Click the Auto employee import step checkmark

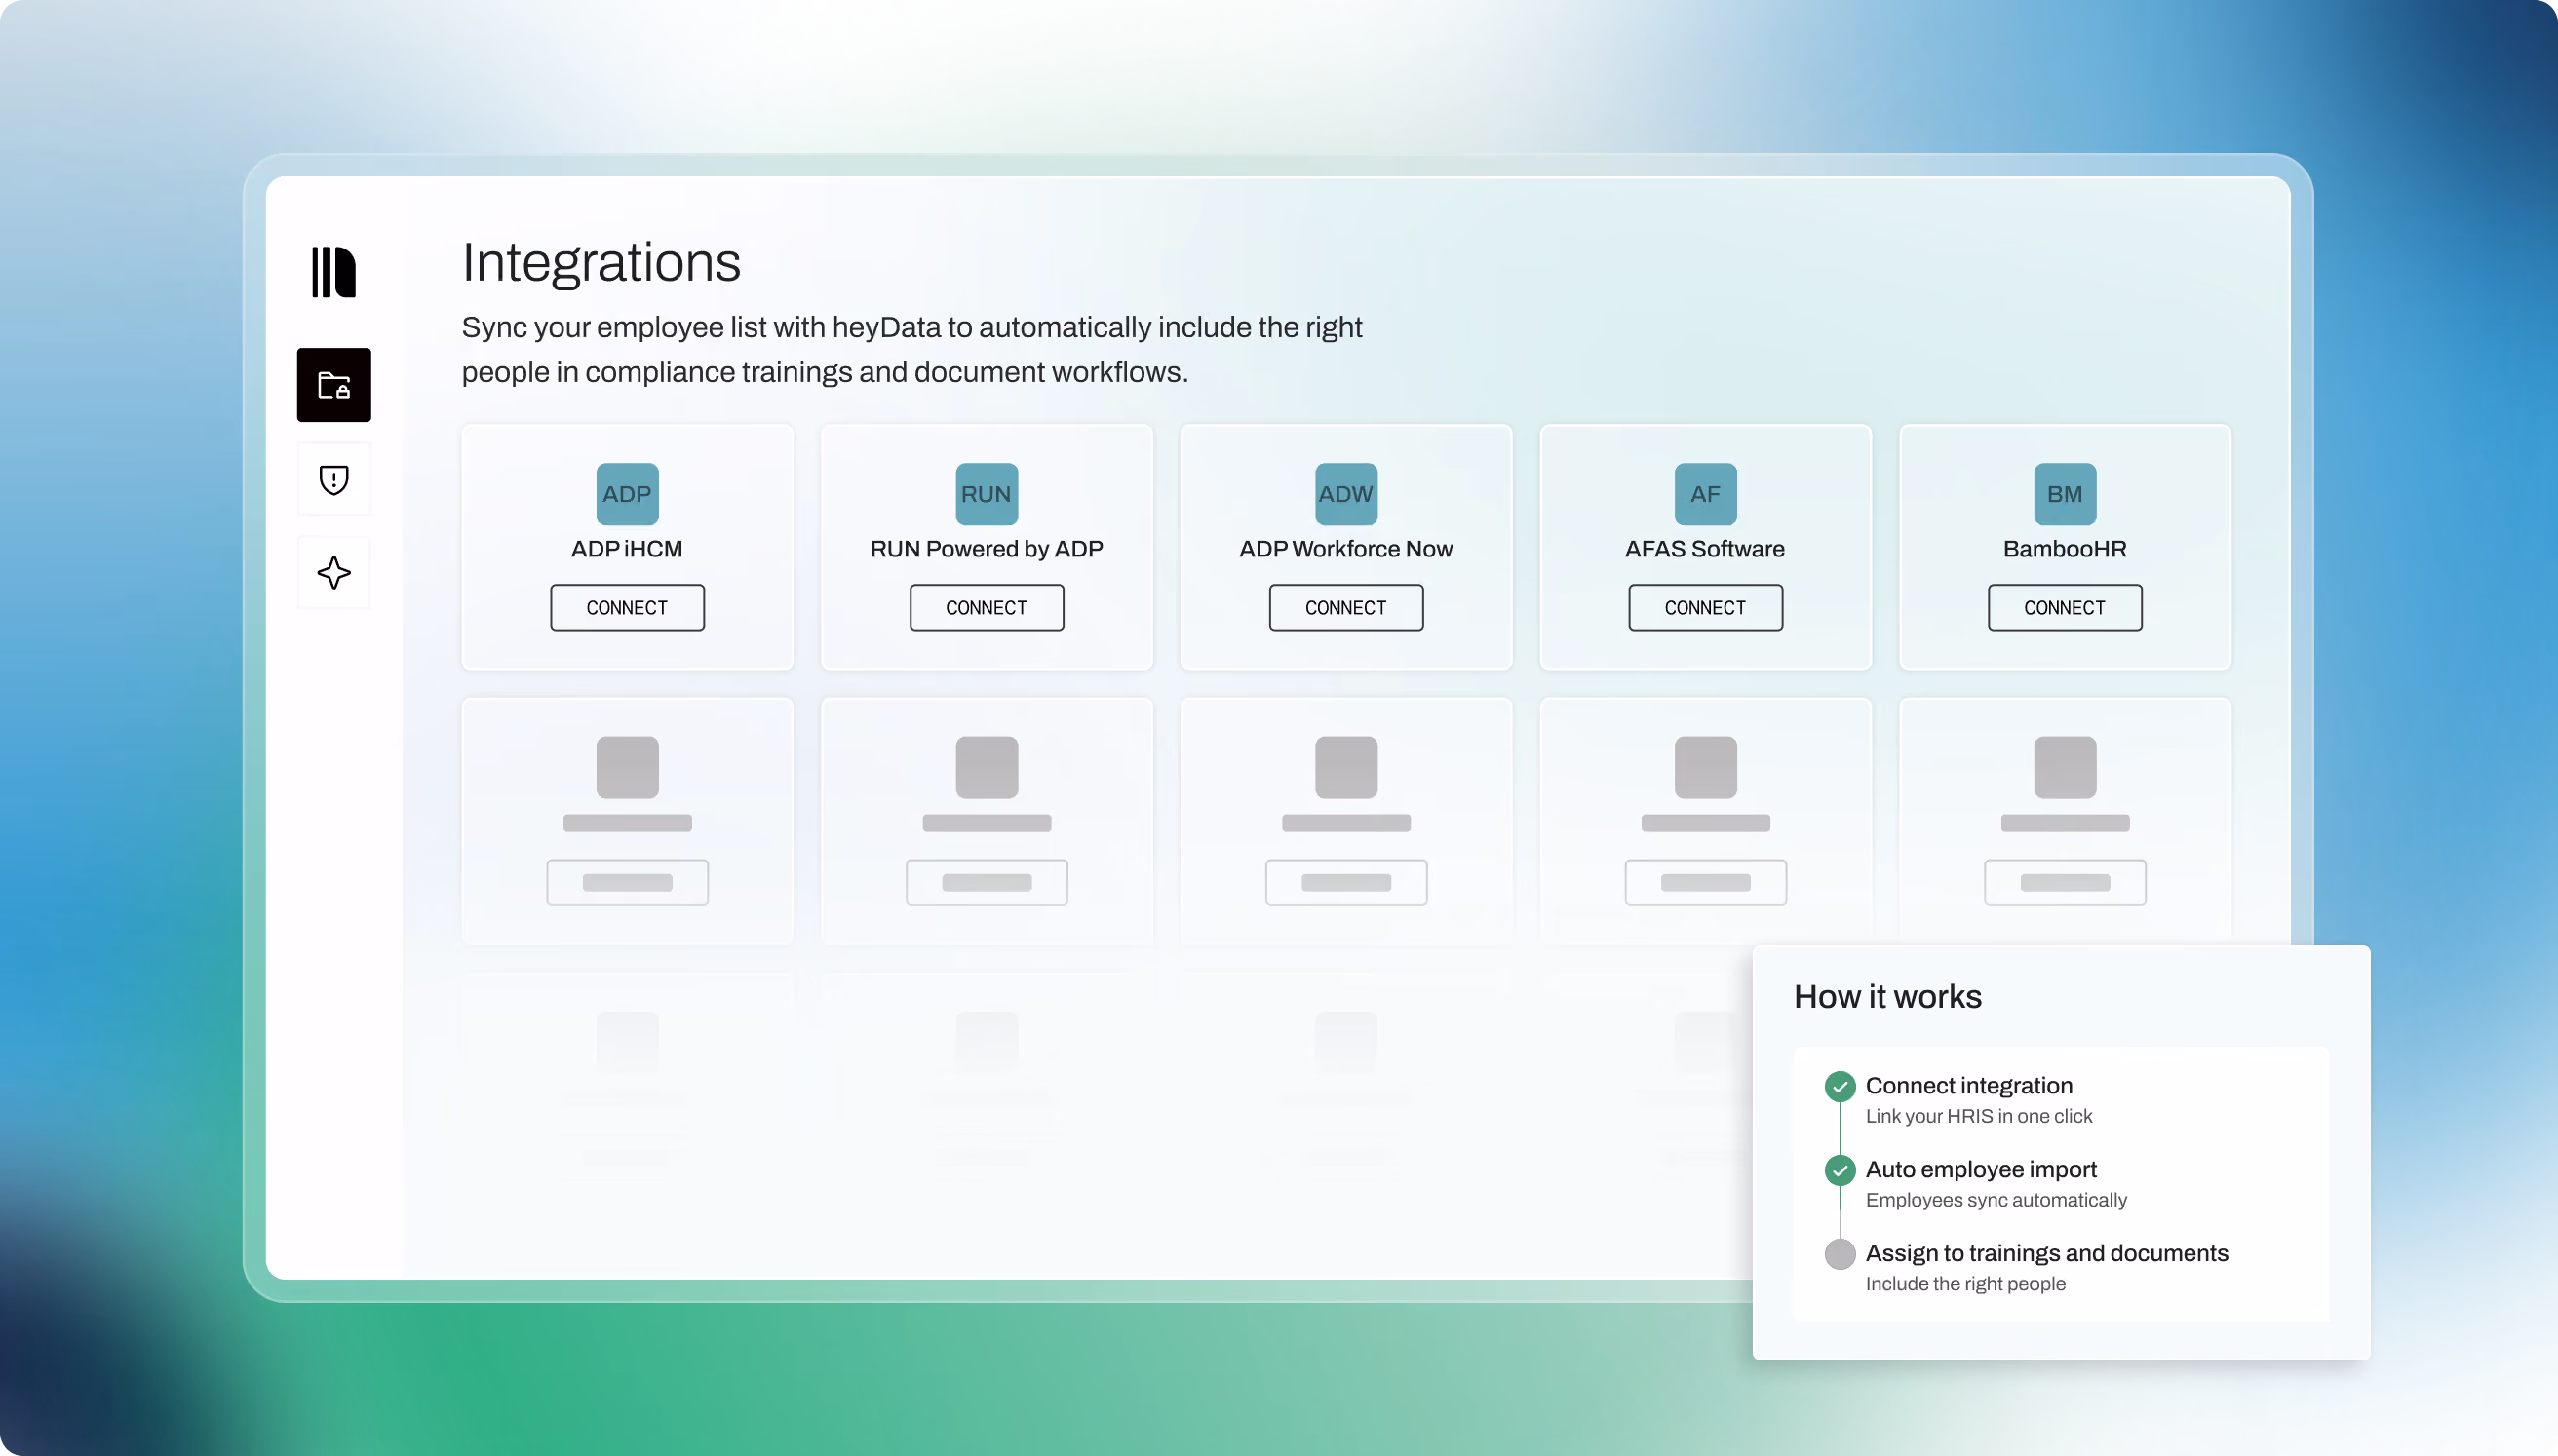click(x=1840, y=1170)
